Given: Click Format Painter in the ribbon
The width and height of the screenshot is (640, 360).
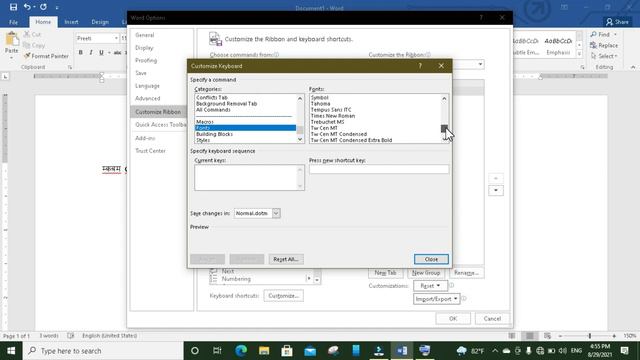Looking at the screenshot, I should coord(46,56).
